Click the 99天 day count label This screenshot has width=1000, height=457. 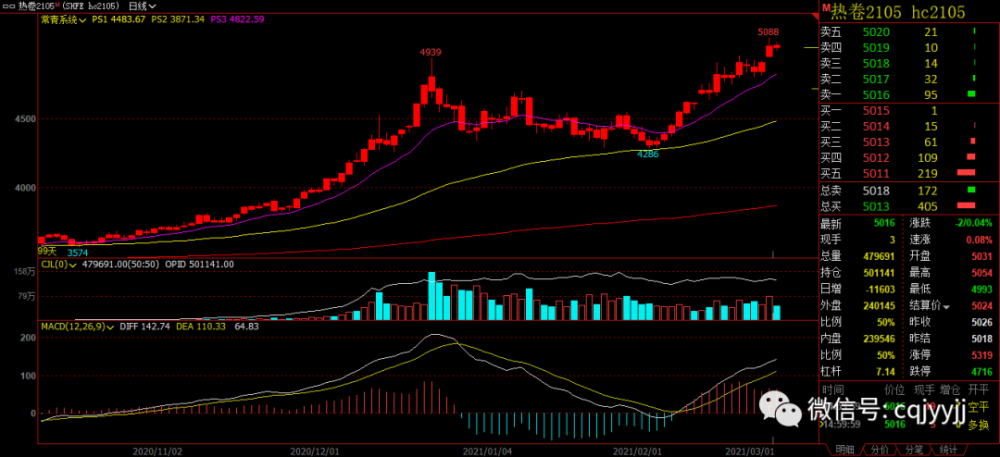click(x=47, y=252)
